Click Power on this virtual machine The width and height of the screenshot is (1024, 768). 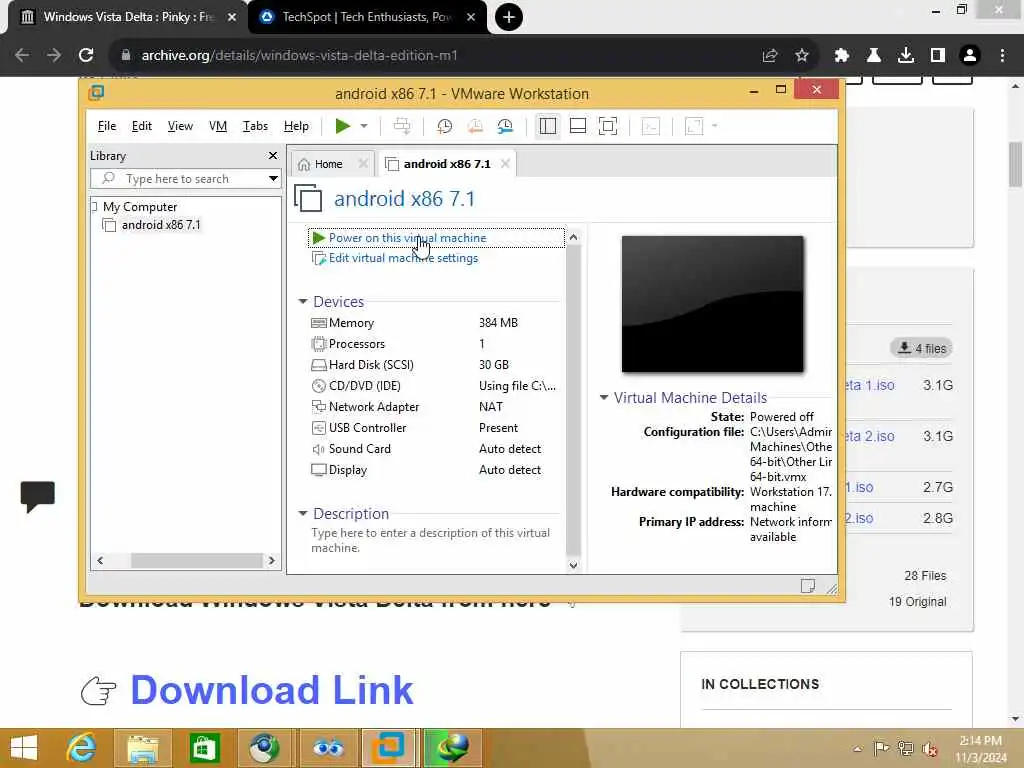(x=407, y=238)
